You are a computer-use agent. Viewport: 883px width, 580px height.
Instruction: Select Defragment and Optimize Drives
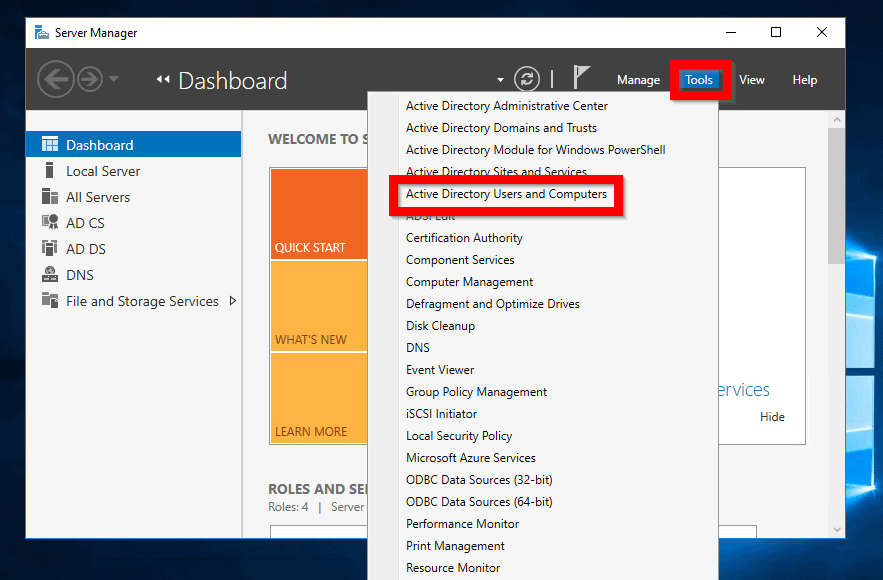(x=493, y=304)
